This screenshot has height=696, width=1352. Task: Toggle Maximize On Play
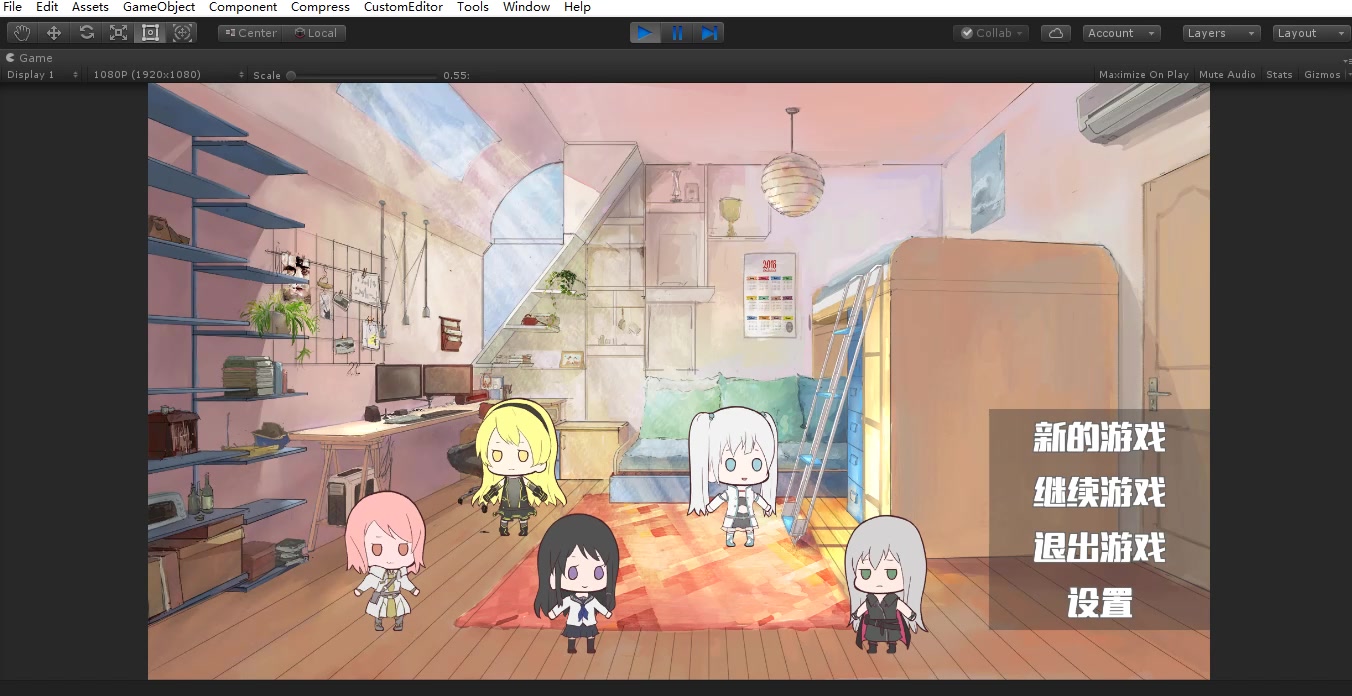[x=1143, y=75]
